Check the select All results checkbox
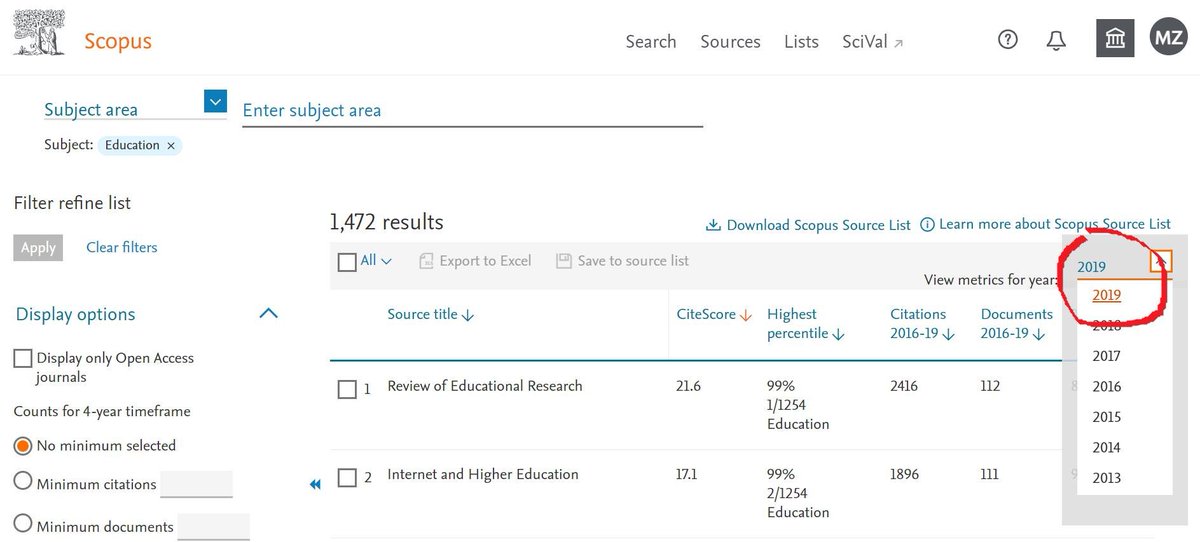This screenshot has height=542, width=1200. coord(347,262)
